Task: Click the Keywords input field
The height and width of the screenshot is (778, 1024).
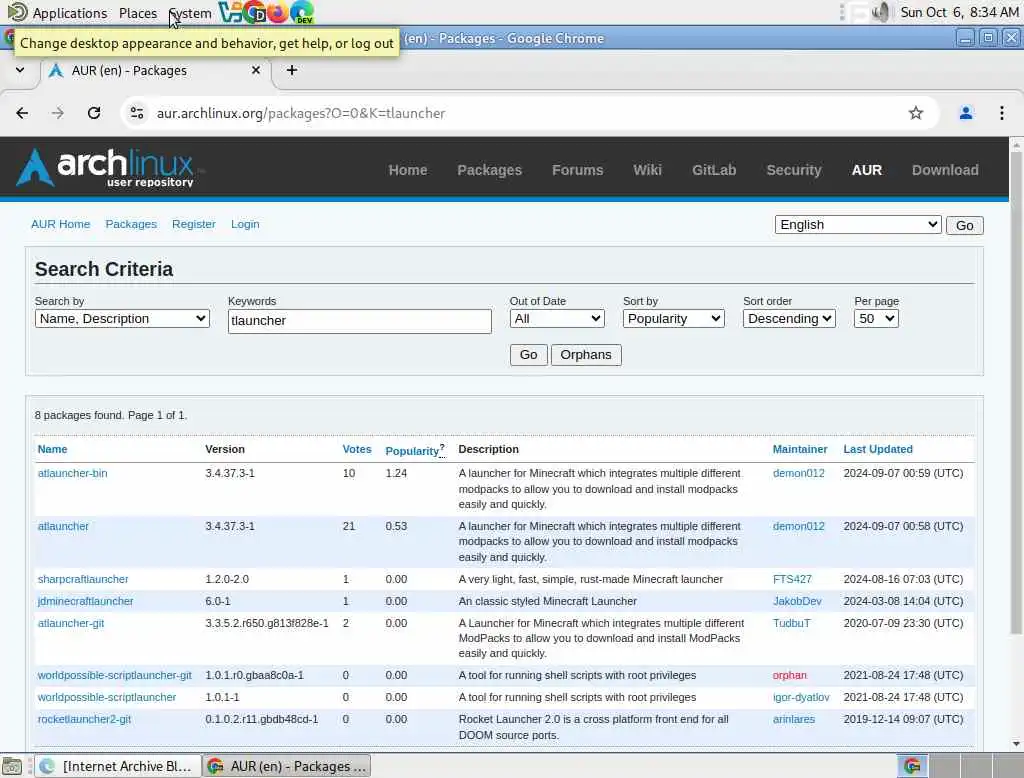Action: coord(360,321)
